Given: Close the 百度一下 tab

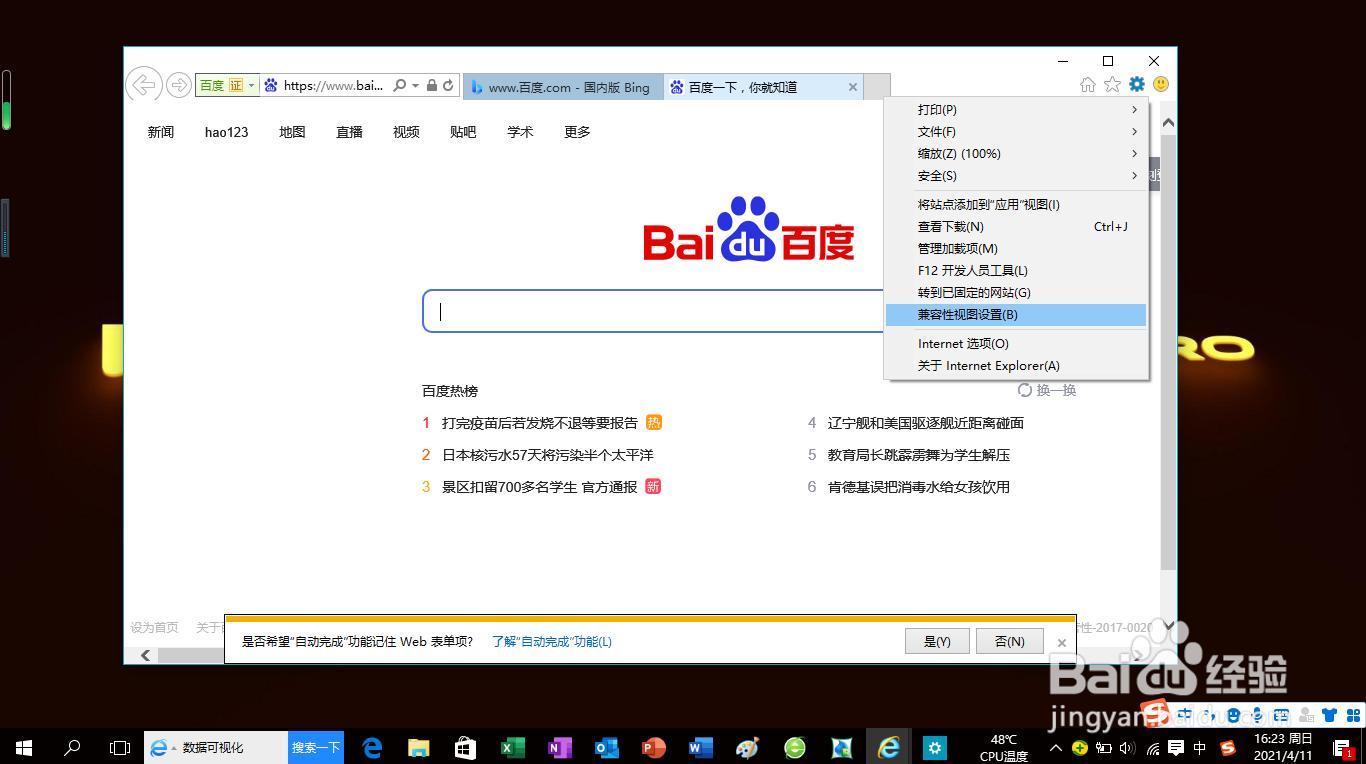Looking at the screenshot, I should [x=853, y=87].
